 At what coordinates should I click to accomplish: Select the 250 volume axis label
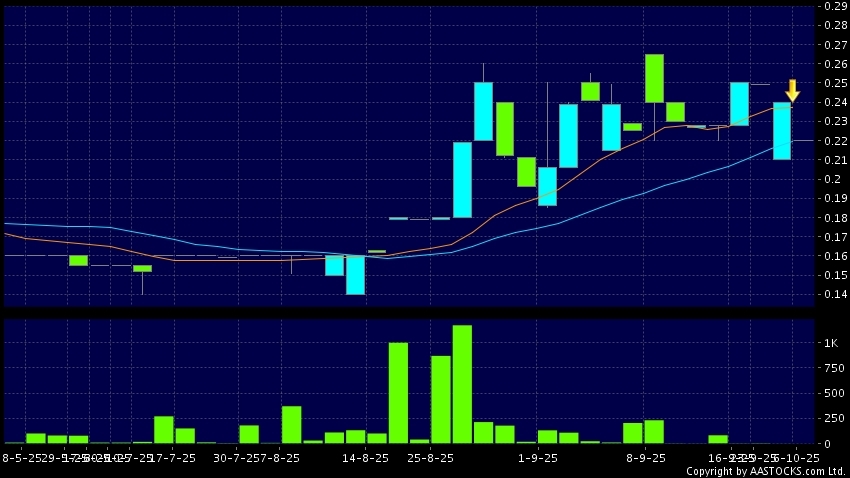[x=831, y=418]
